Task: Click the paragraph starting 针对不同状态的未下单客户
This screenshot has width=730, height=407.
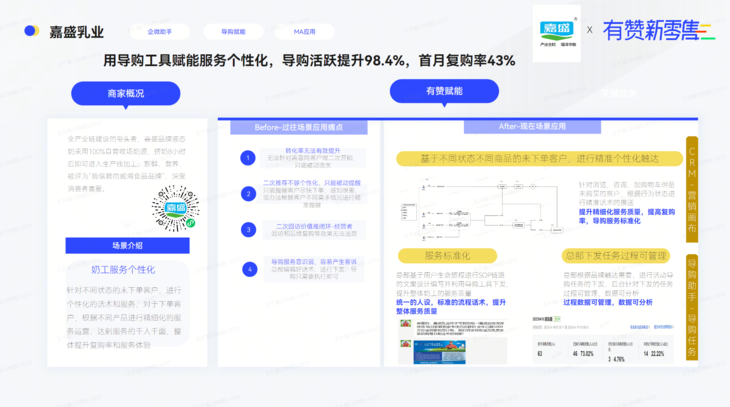Action: click(x=124, y=318)
